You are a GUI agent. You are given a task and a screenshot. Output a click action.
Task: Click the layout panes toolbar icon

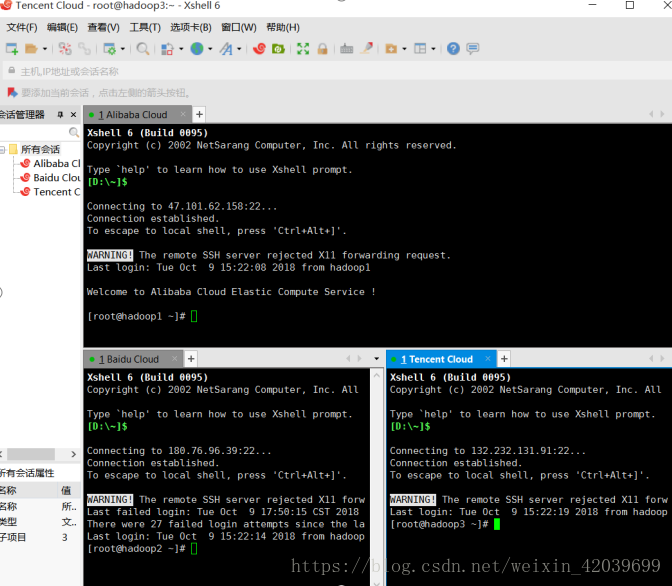(x=420, y=49)
